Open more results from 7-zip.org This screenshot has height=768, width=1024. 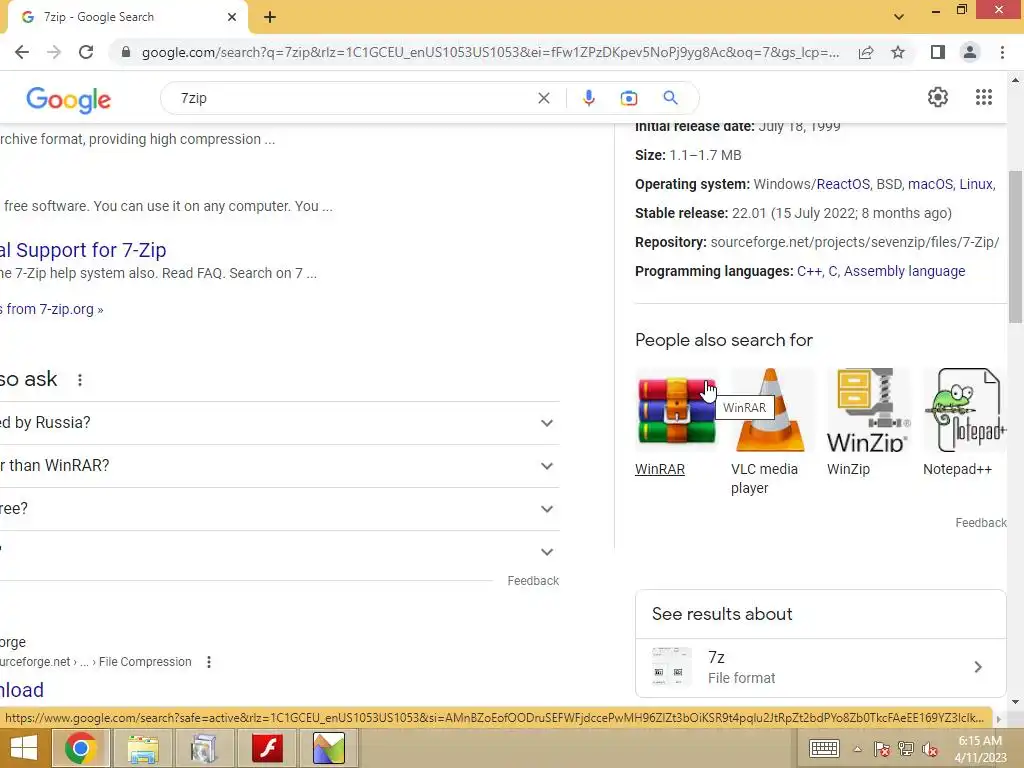coord(52,309)
